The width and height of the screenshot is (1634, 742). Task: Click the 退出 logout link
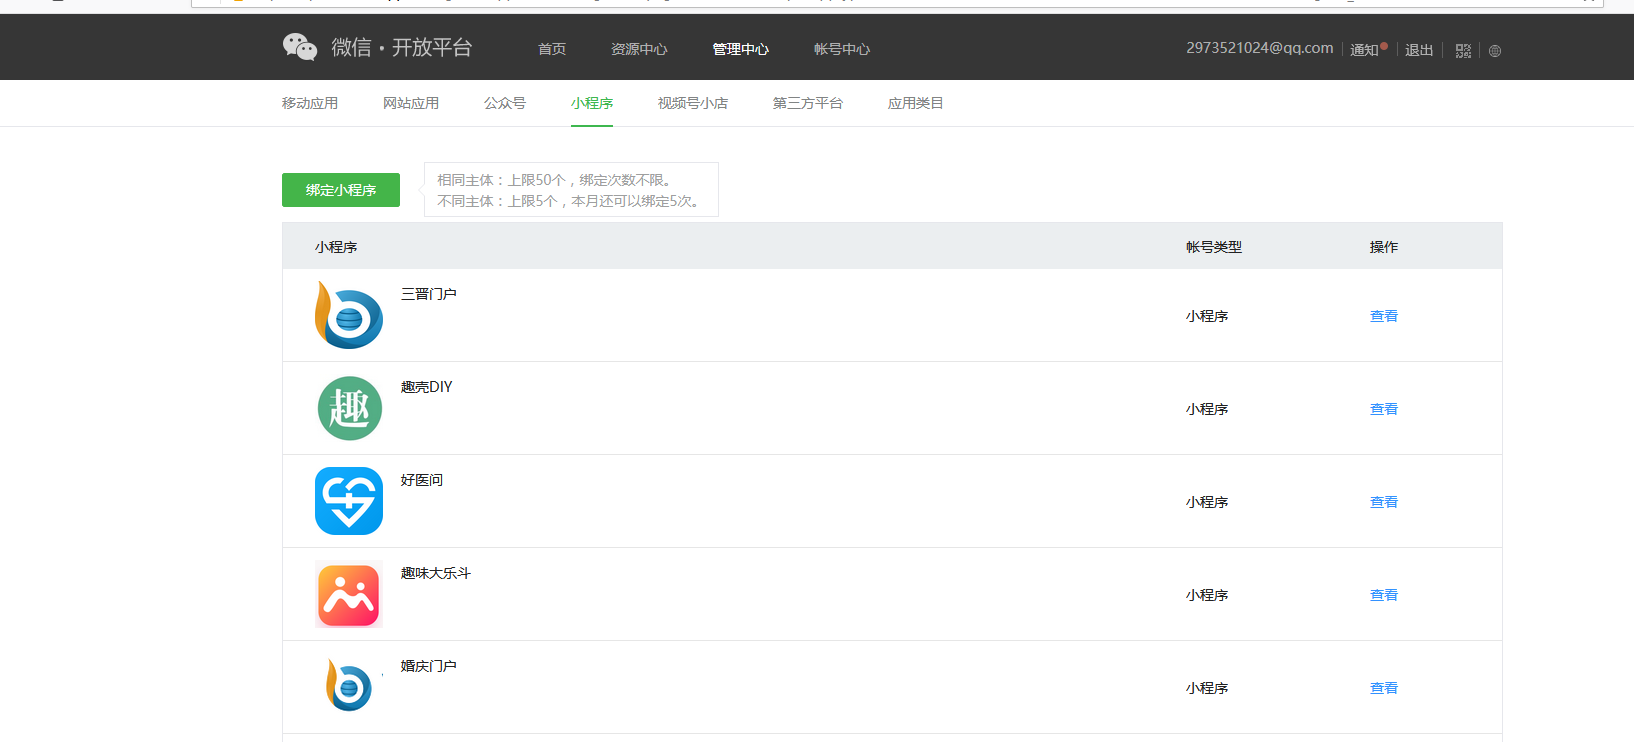(x=1419, y=50)
